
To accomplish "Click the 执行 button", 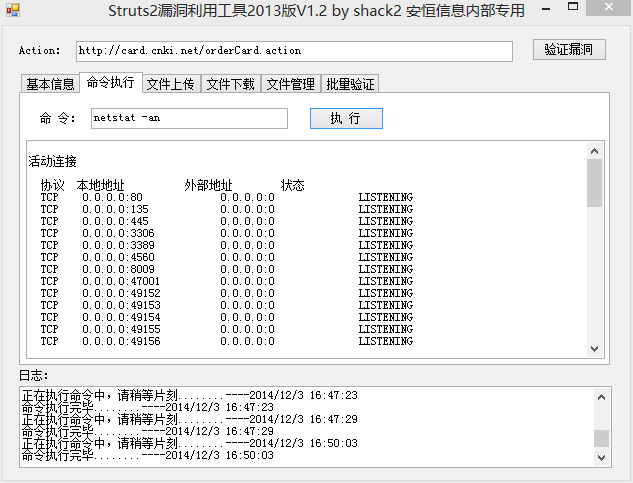I will (346, 118).
